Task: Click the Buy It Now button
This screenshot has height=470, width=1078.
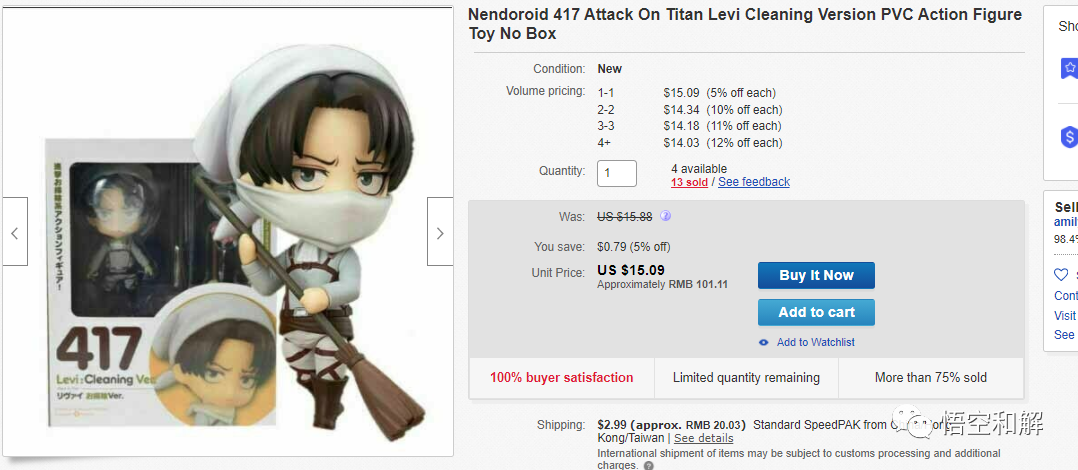Action: [x=816, y=275]
